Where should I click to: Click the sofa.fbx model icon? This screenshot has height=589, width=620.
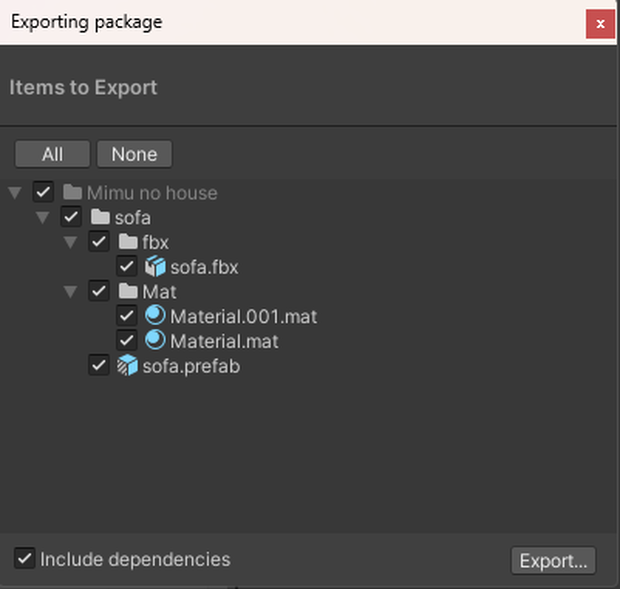click(155, 266)
